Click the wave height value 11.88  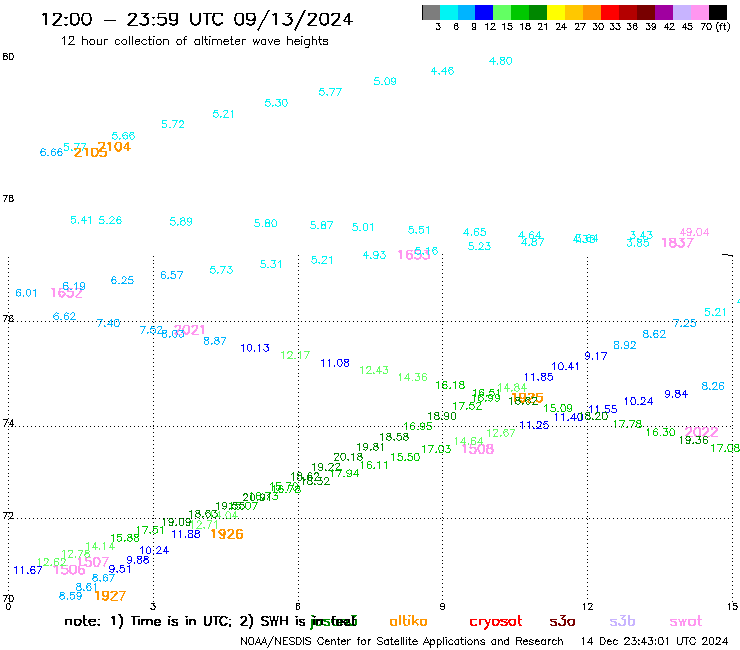point(186,534)
